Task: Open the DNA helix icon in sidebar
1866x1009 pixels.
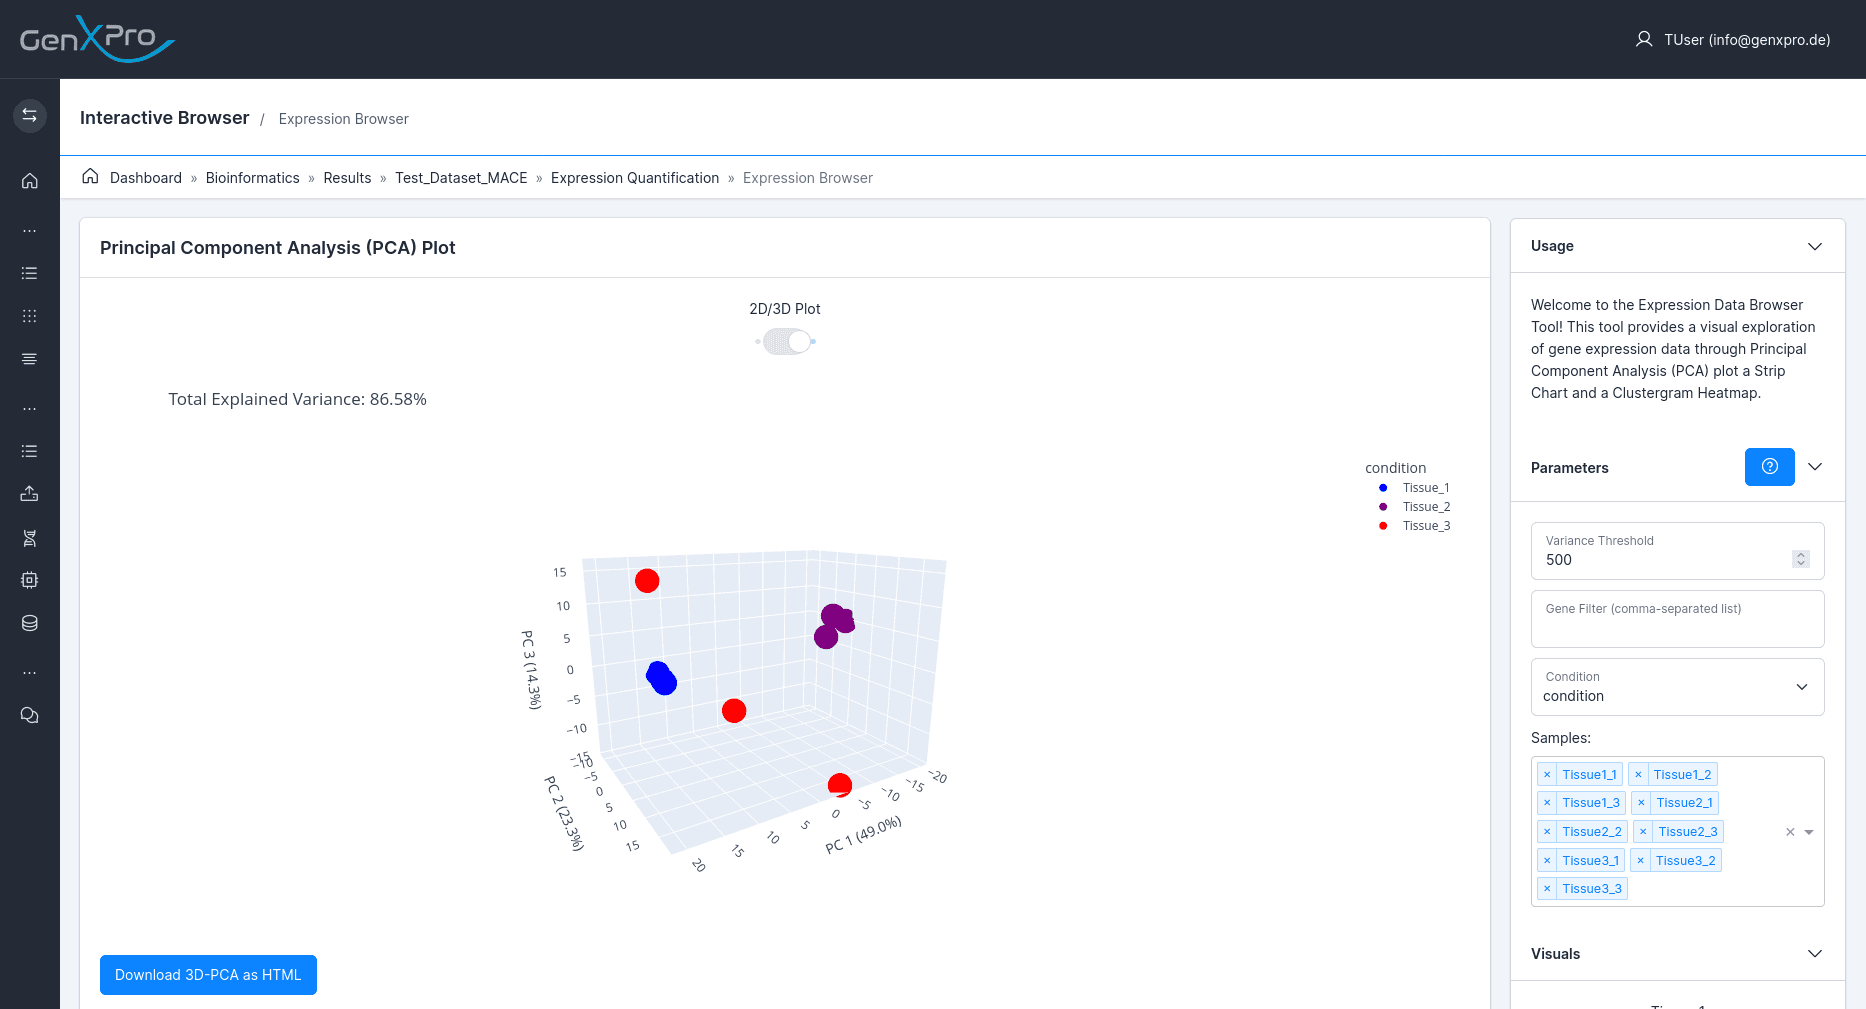Action: pyautogui.click(x=30, y=538)
